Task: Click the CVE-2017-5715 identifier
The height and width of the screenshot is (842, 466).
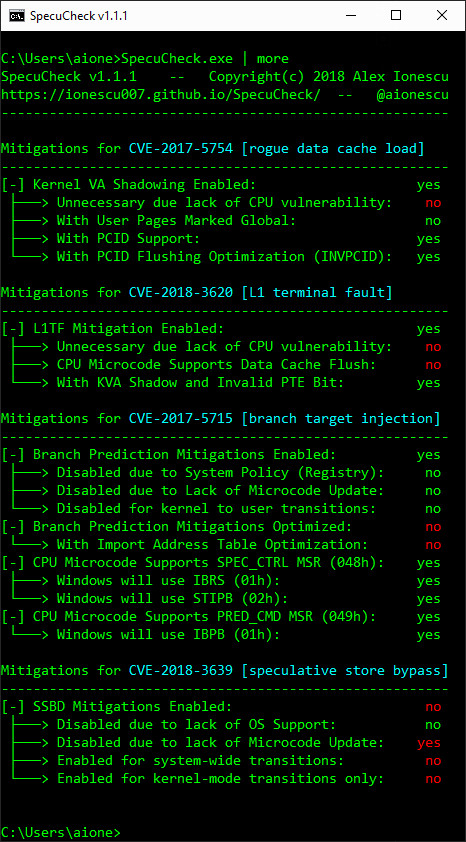Action: click(x=181, y=418)
